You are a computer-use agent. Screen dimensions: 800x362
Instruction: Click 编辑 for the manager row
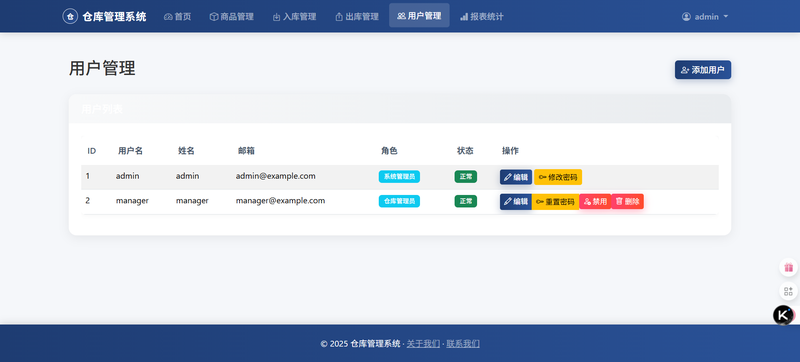pyautogui.click(x=516, y=201)
